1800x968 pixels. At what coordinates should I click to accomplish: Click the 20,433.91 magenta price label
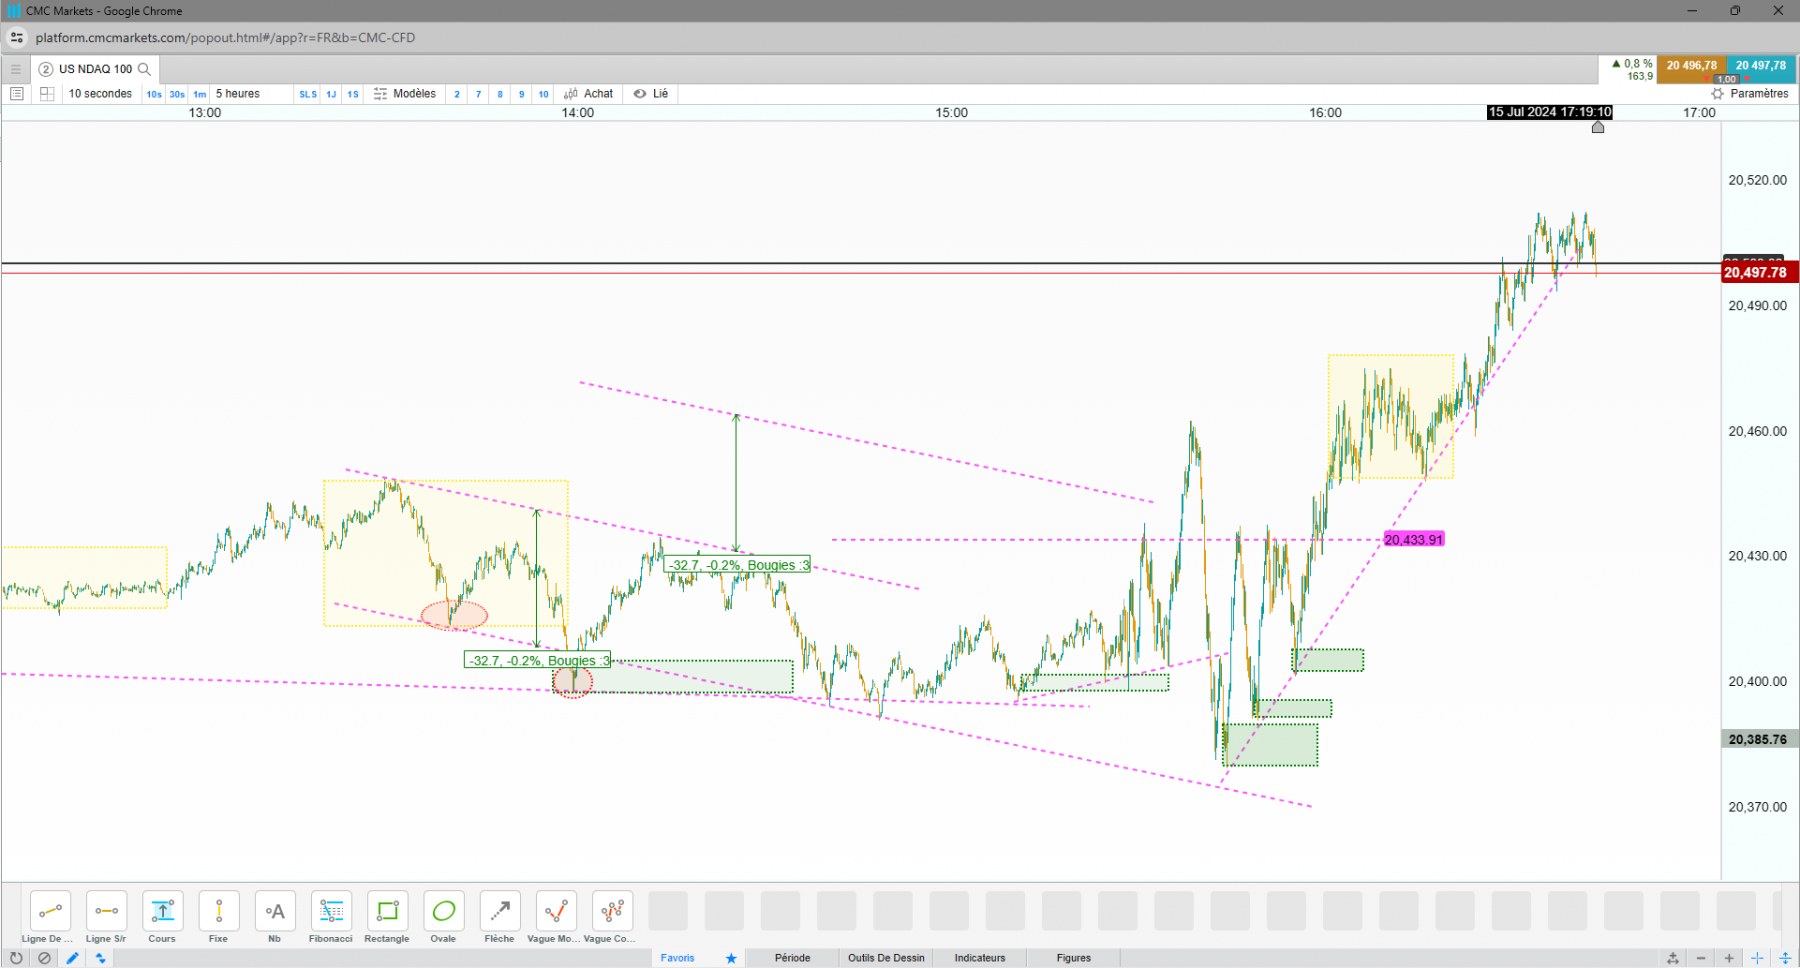click(x=1414, y=540)
